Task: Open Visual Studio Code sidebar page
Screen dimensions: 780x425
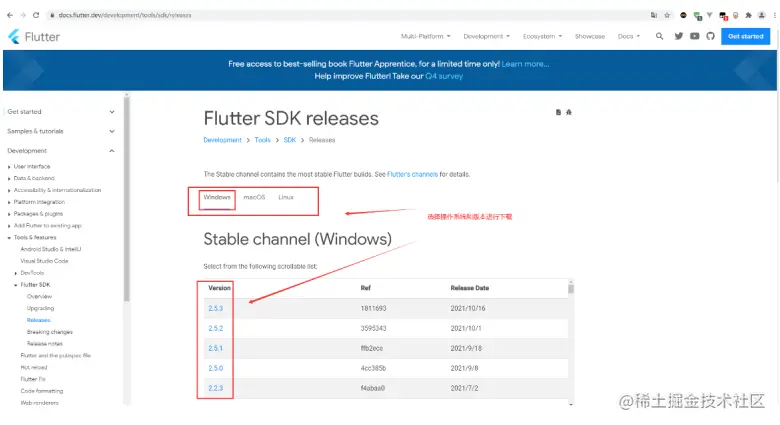Action: 44,261
